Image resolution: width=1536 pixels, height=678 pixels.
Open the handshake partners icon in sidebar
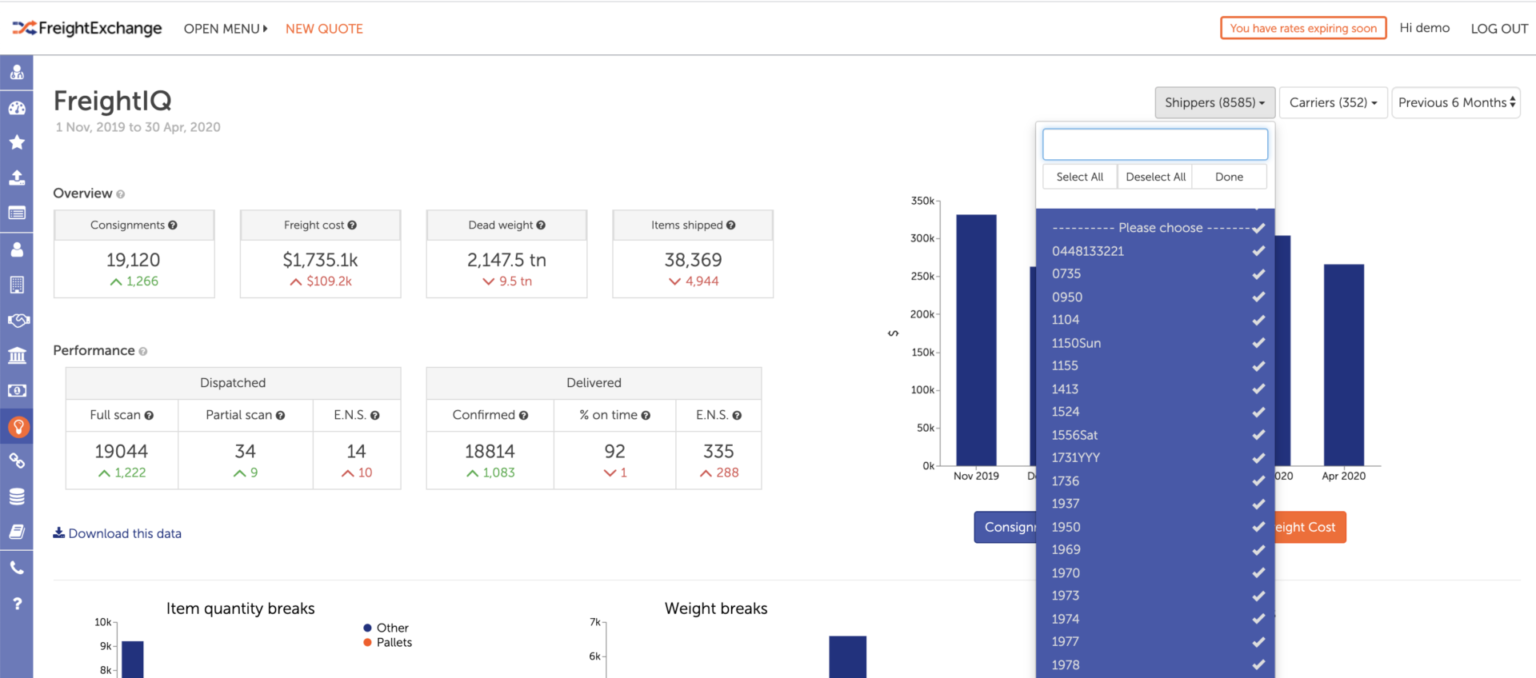pyautogui.click(x=17, y=320)
